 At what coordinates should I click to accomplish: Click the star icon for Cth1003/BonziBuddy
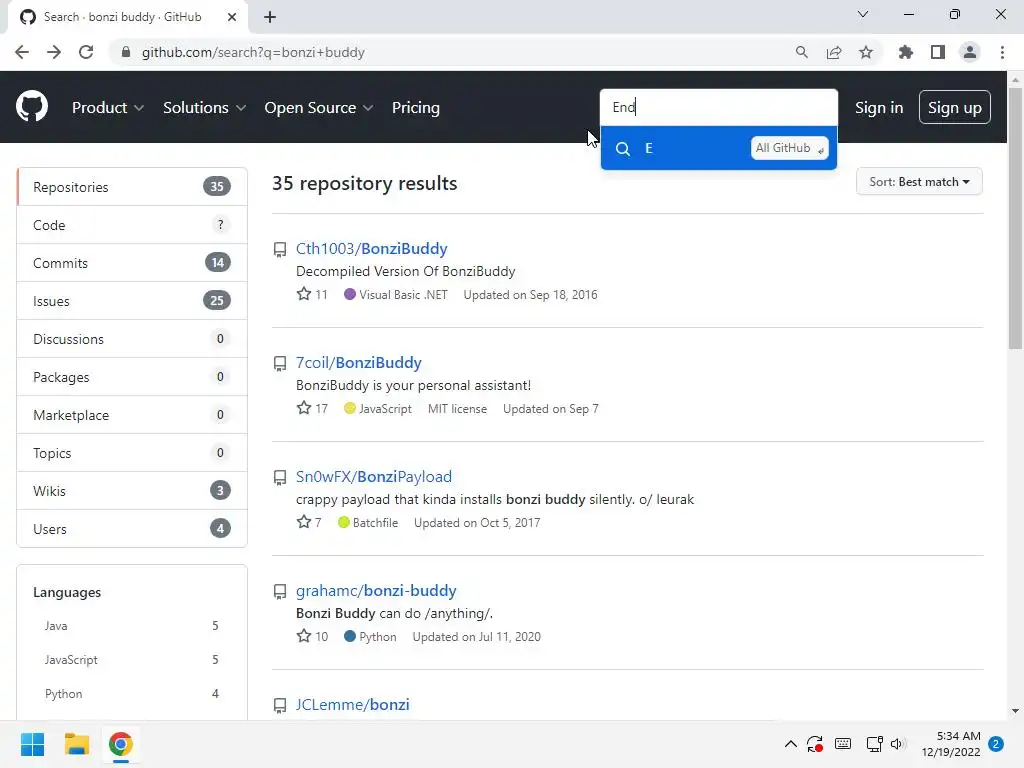304,294
